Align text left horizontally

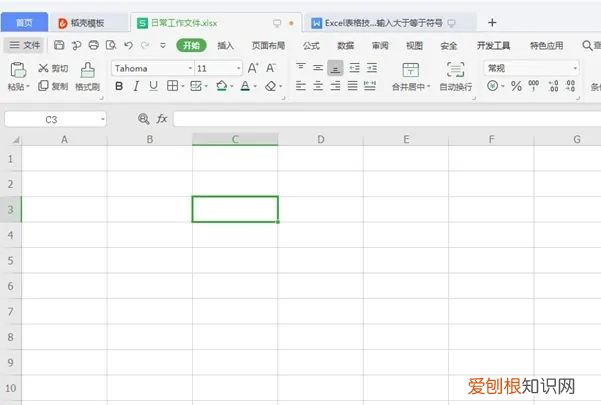coord(301,85)
